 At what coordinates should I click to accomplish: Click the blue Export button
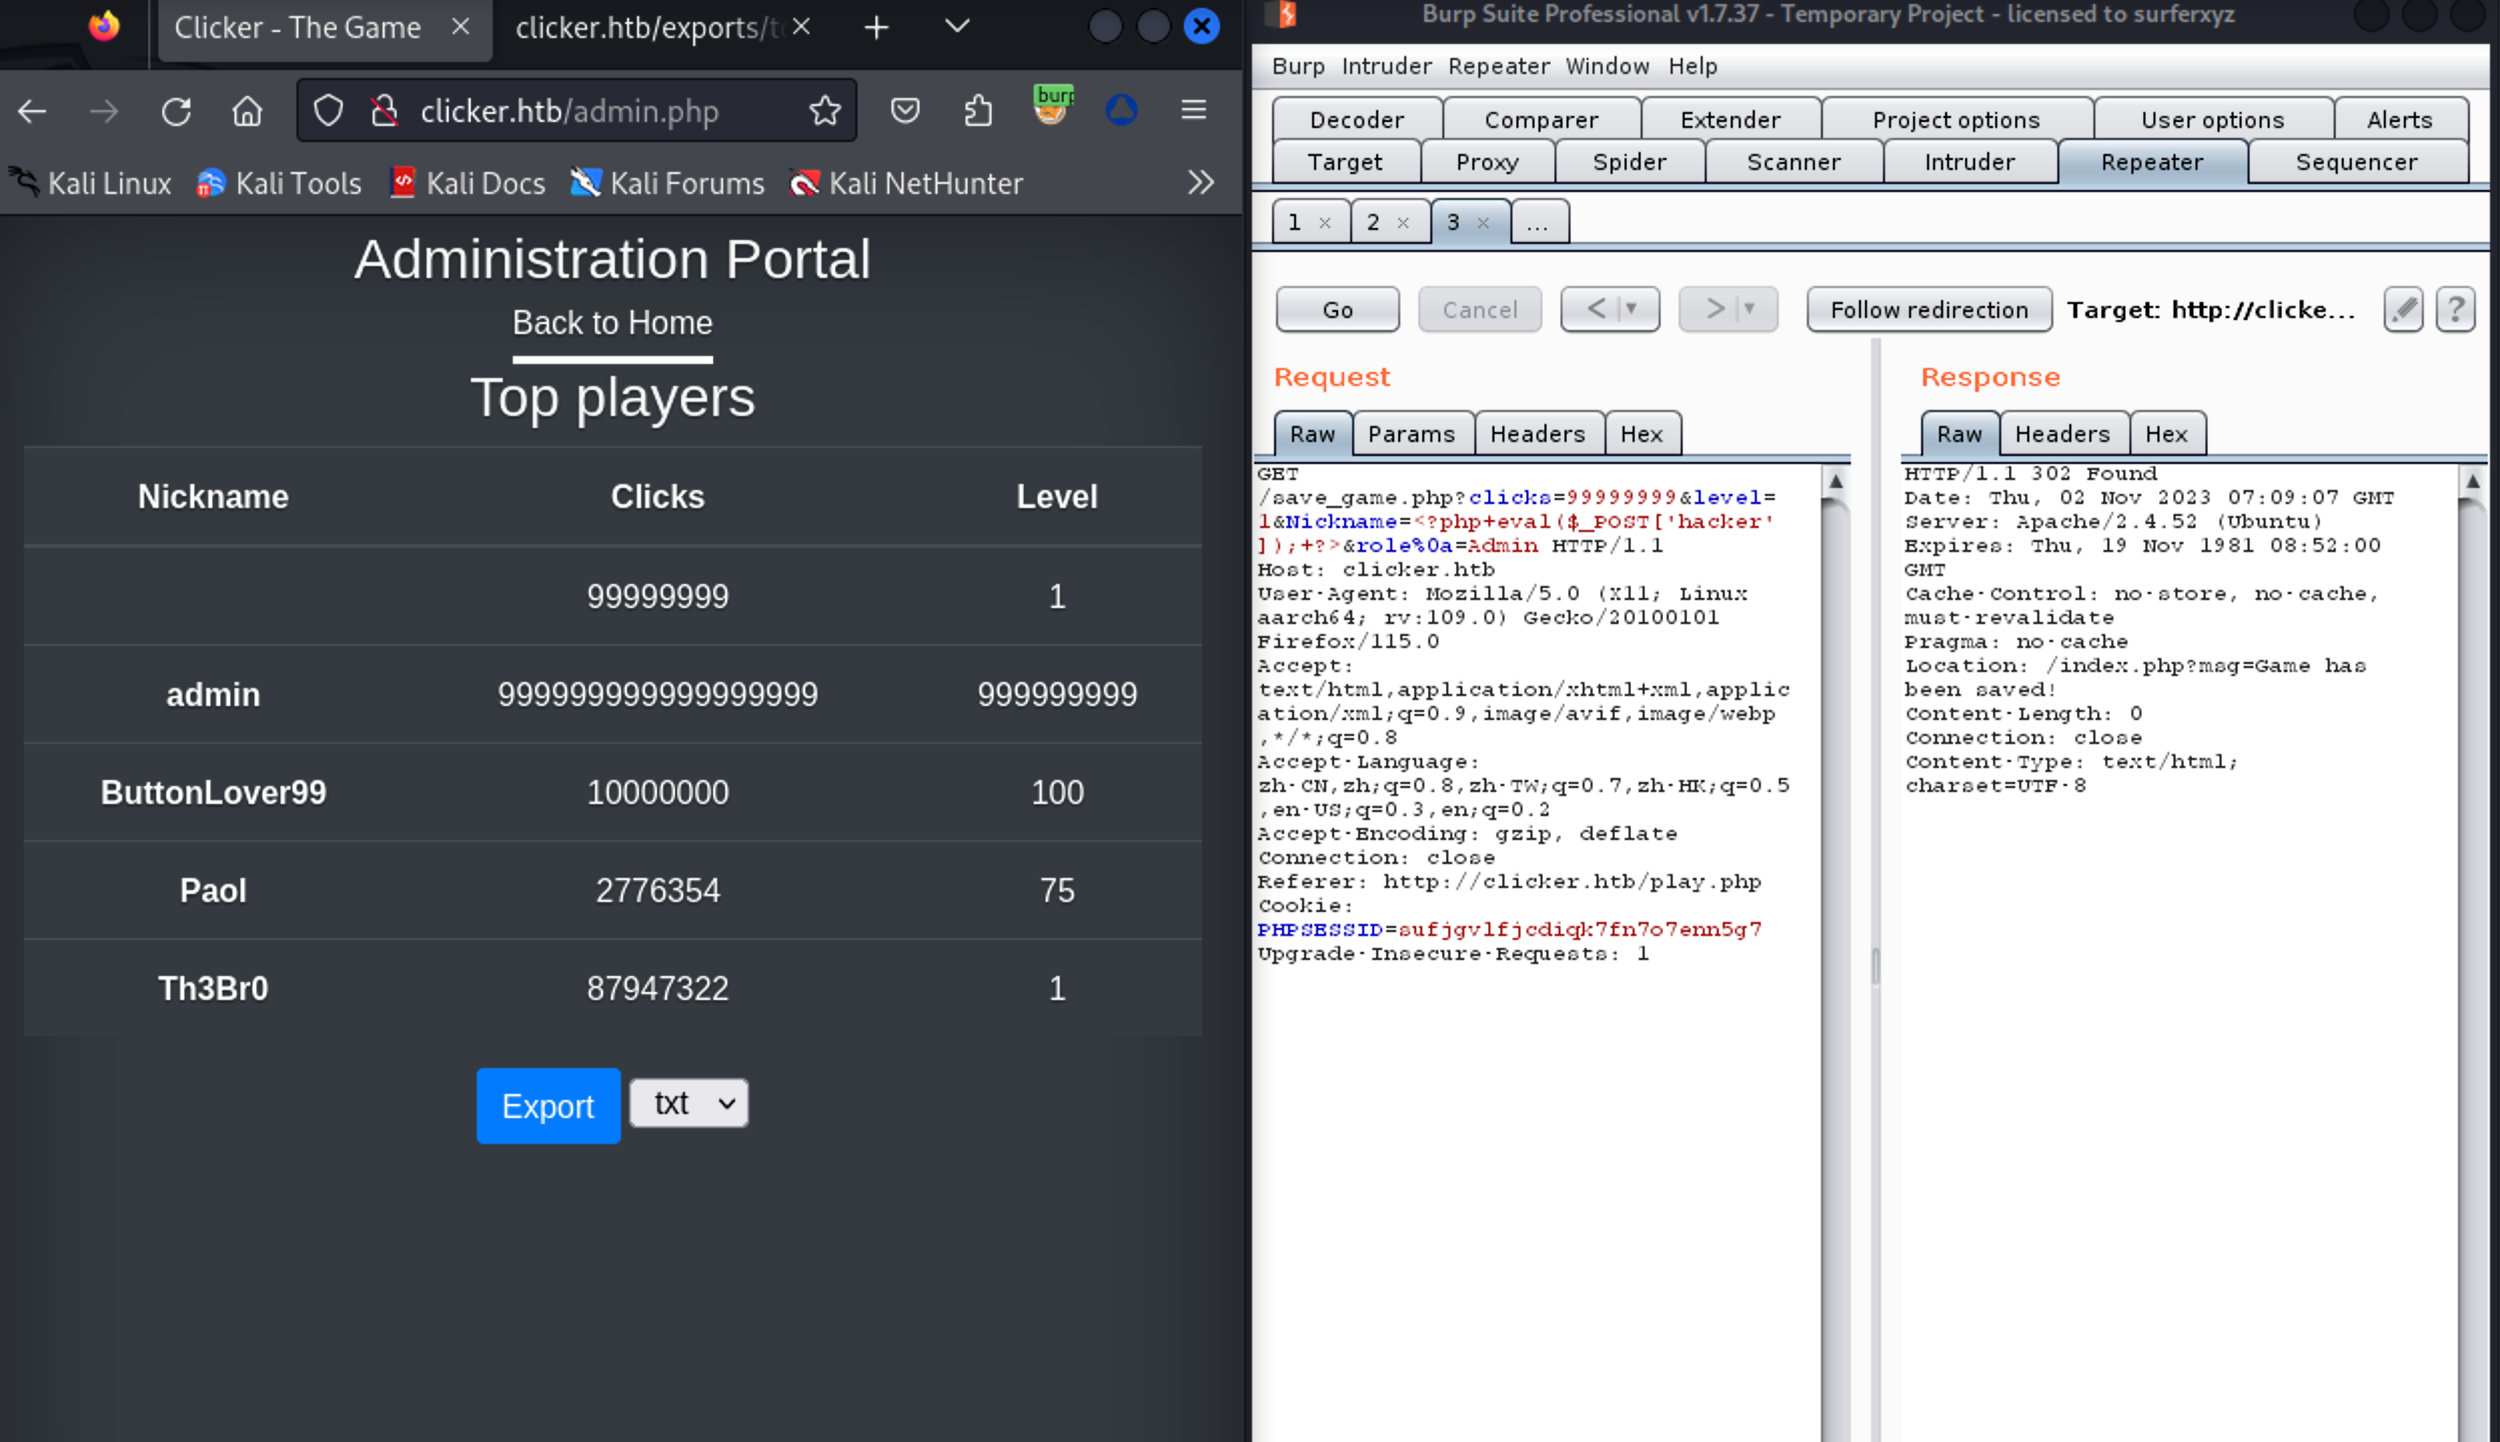(548, 1105)
